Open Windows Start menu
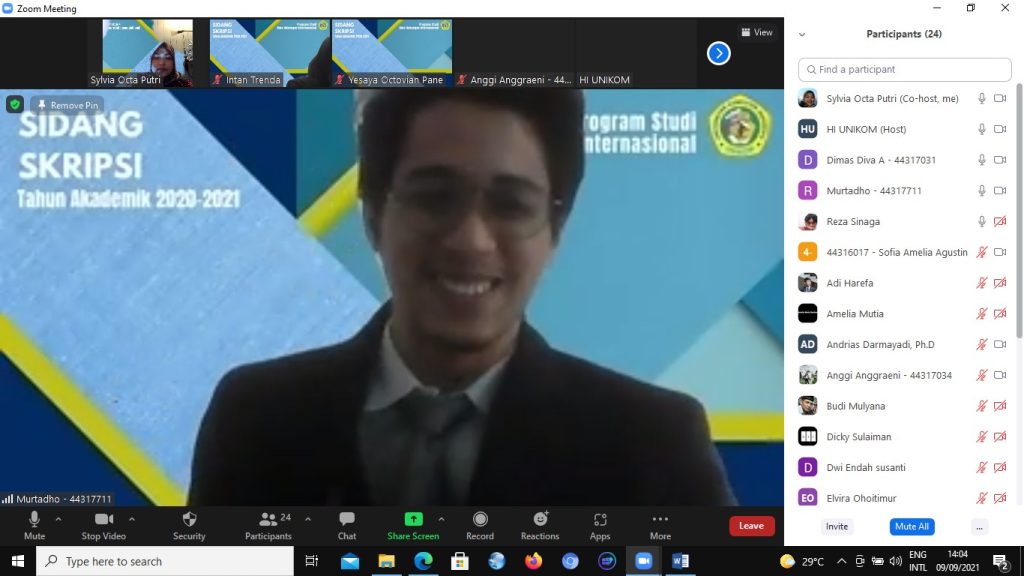 tap(18, 561)
